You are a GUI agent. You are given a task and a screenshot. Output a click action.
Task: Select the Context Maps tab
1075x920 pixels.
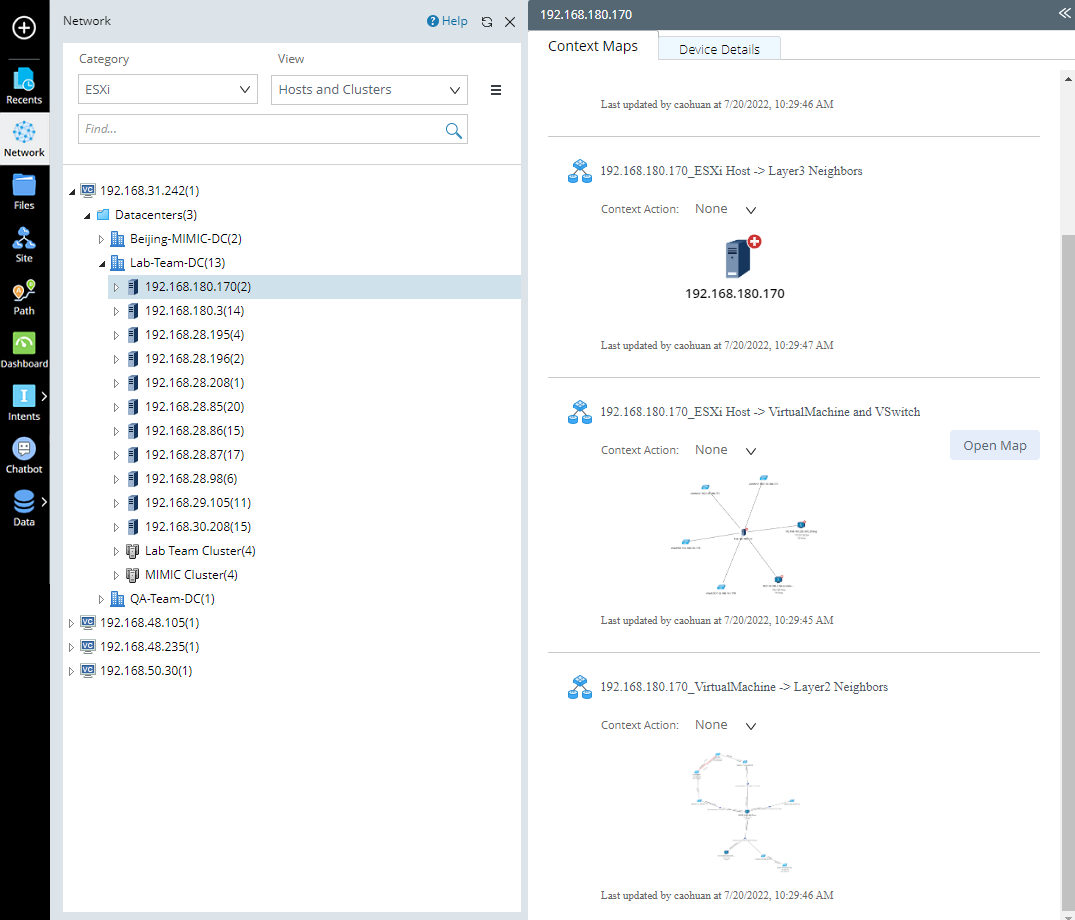click(x=593, y=47)
